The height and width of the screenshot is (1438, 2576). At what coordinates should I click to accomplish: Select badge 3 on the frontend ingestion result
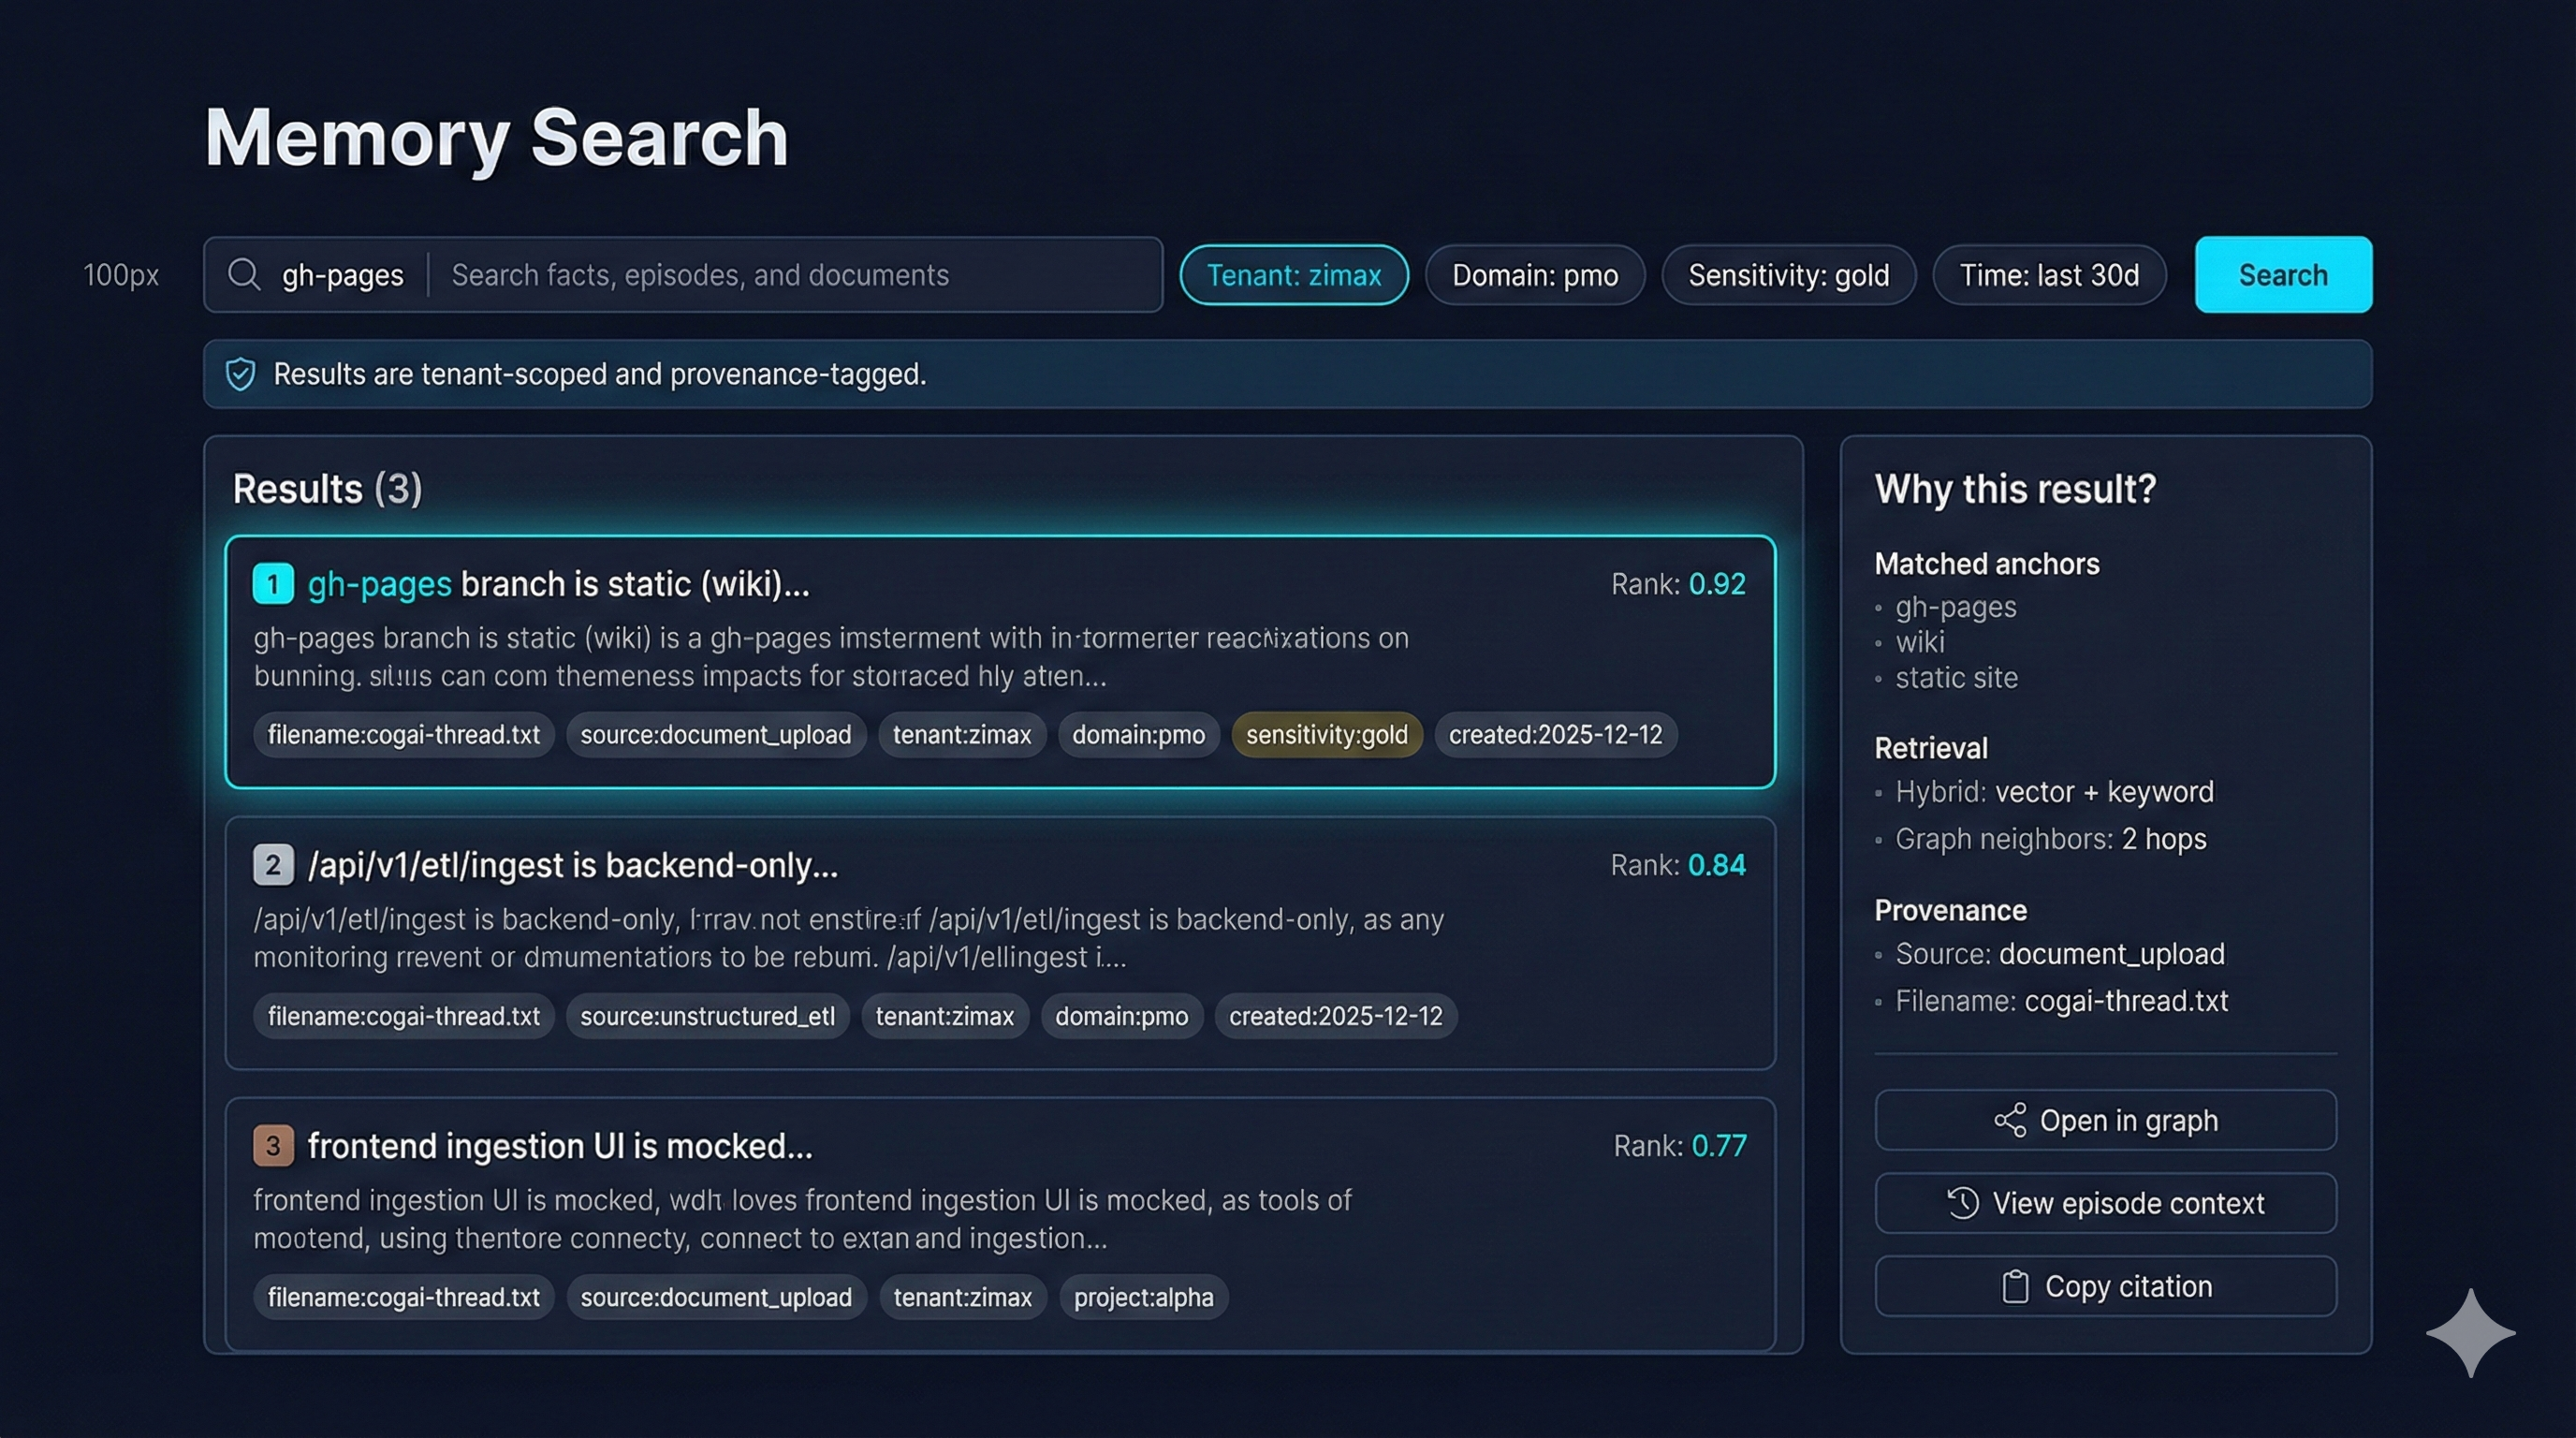click(x=272, y=1145)
